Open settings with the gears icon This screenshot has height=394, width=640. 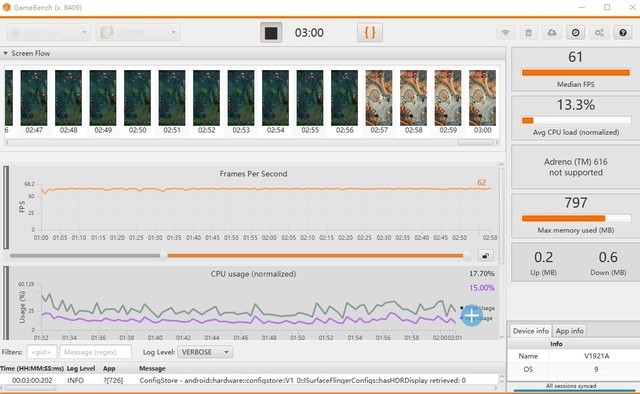599,33
